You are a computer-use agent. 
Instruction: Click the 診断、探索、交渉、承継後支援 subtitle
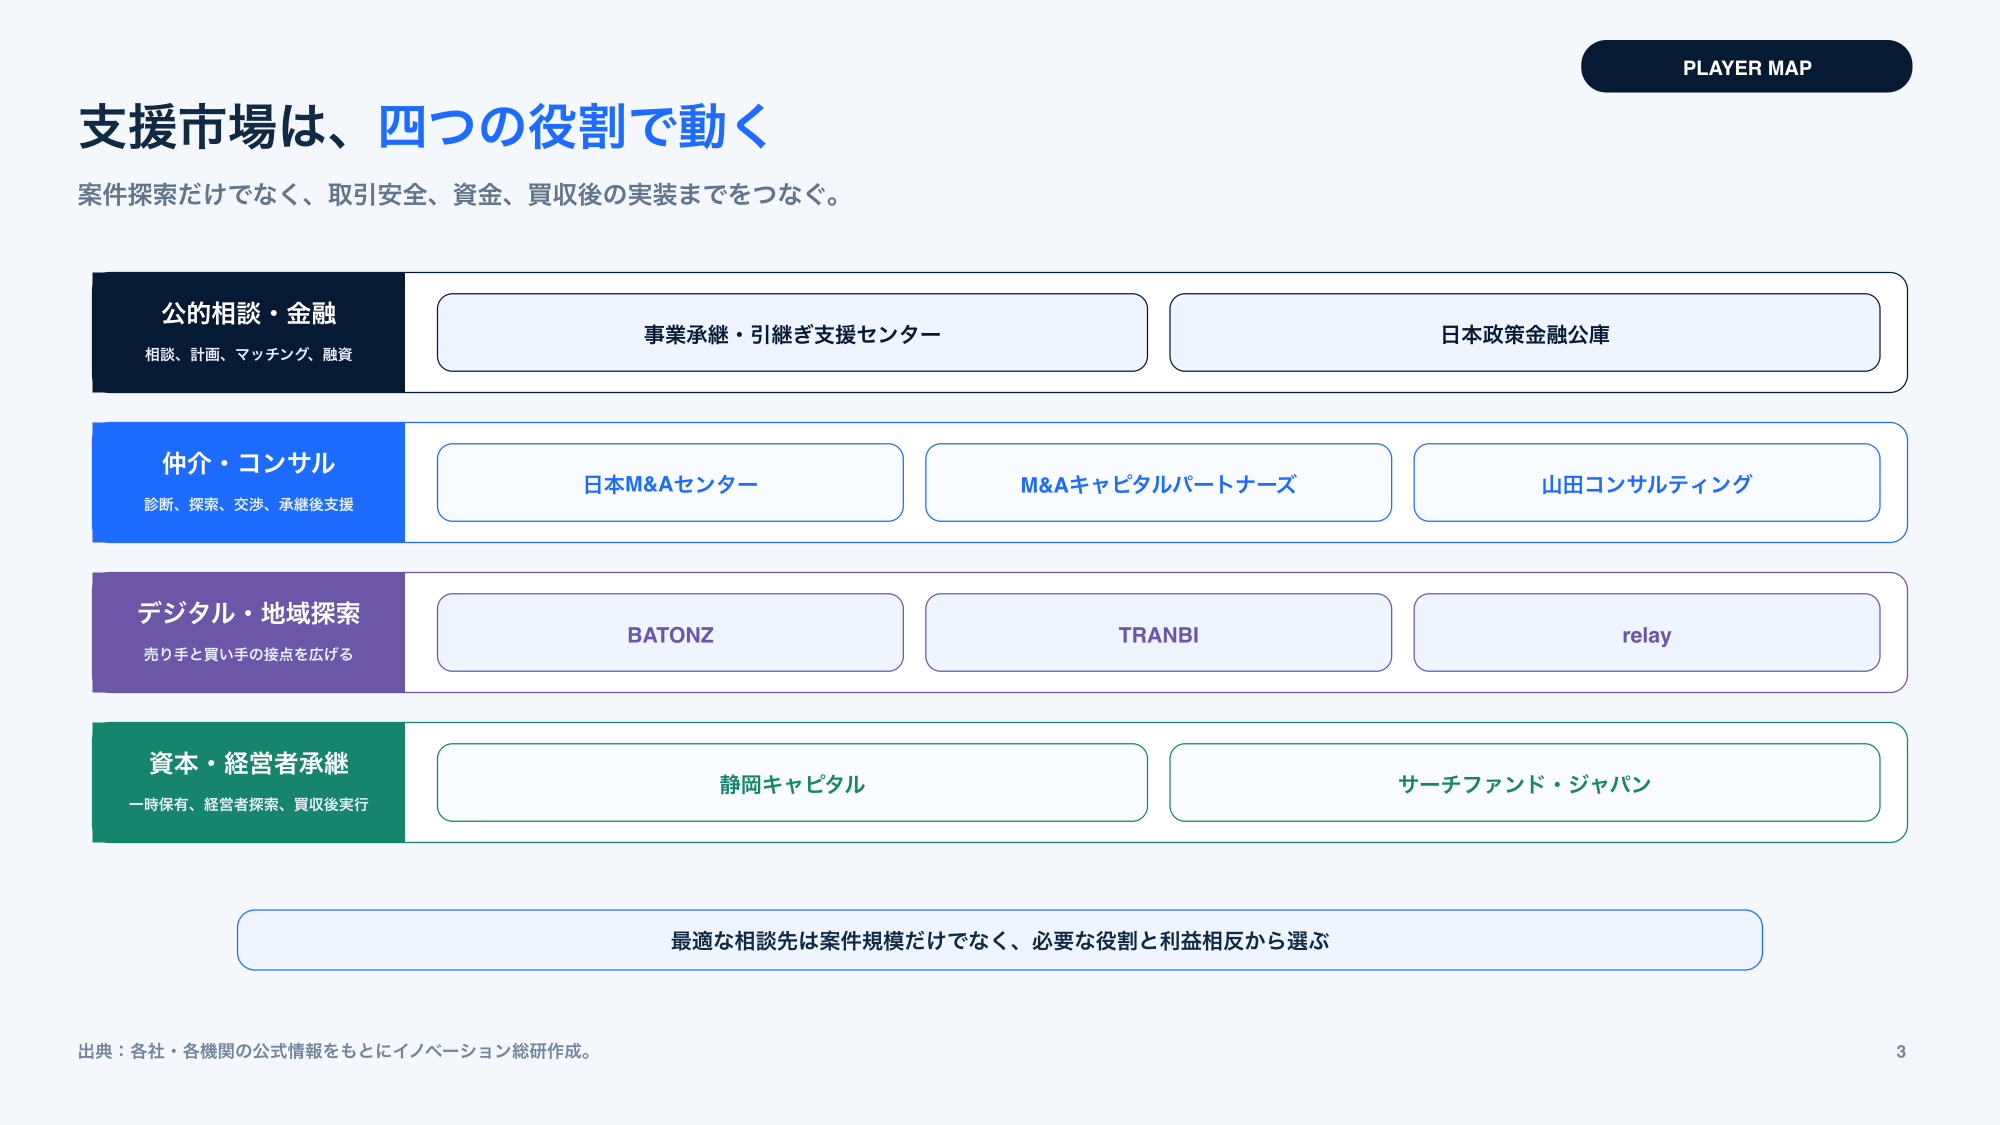pyautogui.click(x=249, y=504)
